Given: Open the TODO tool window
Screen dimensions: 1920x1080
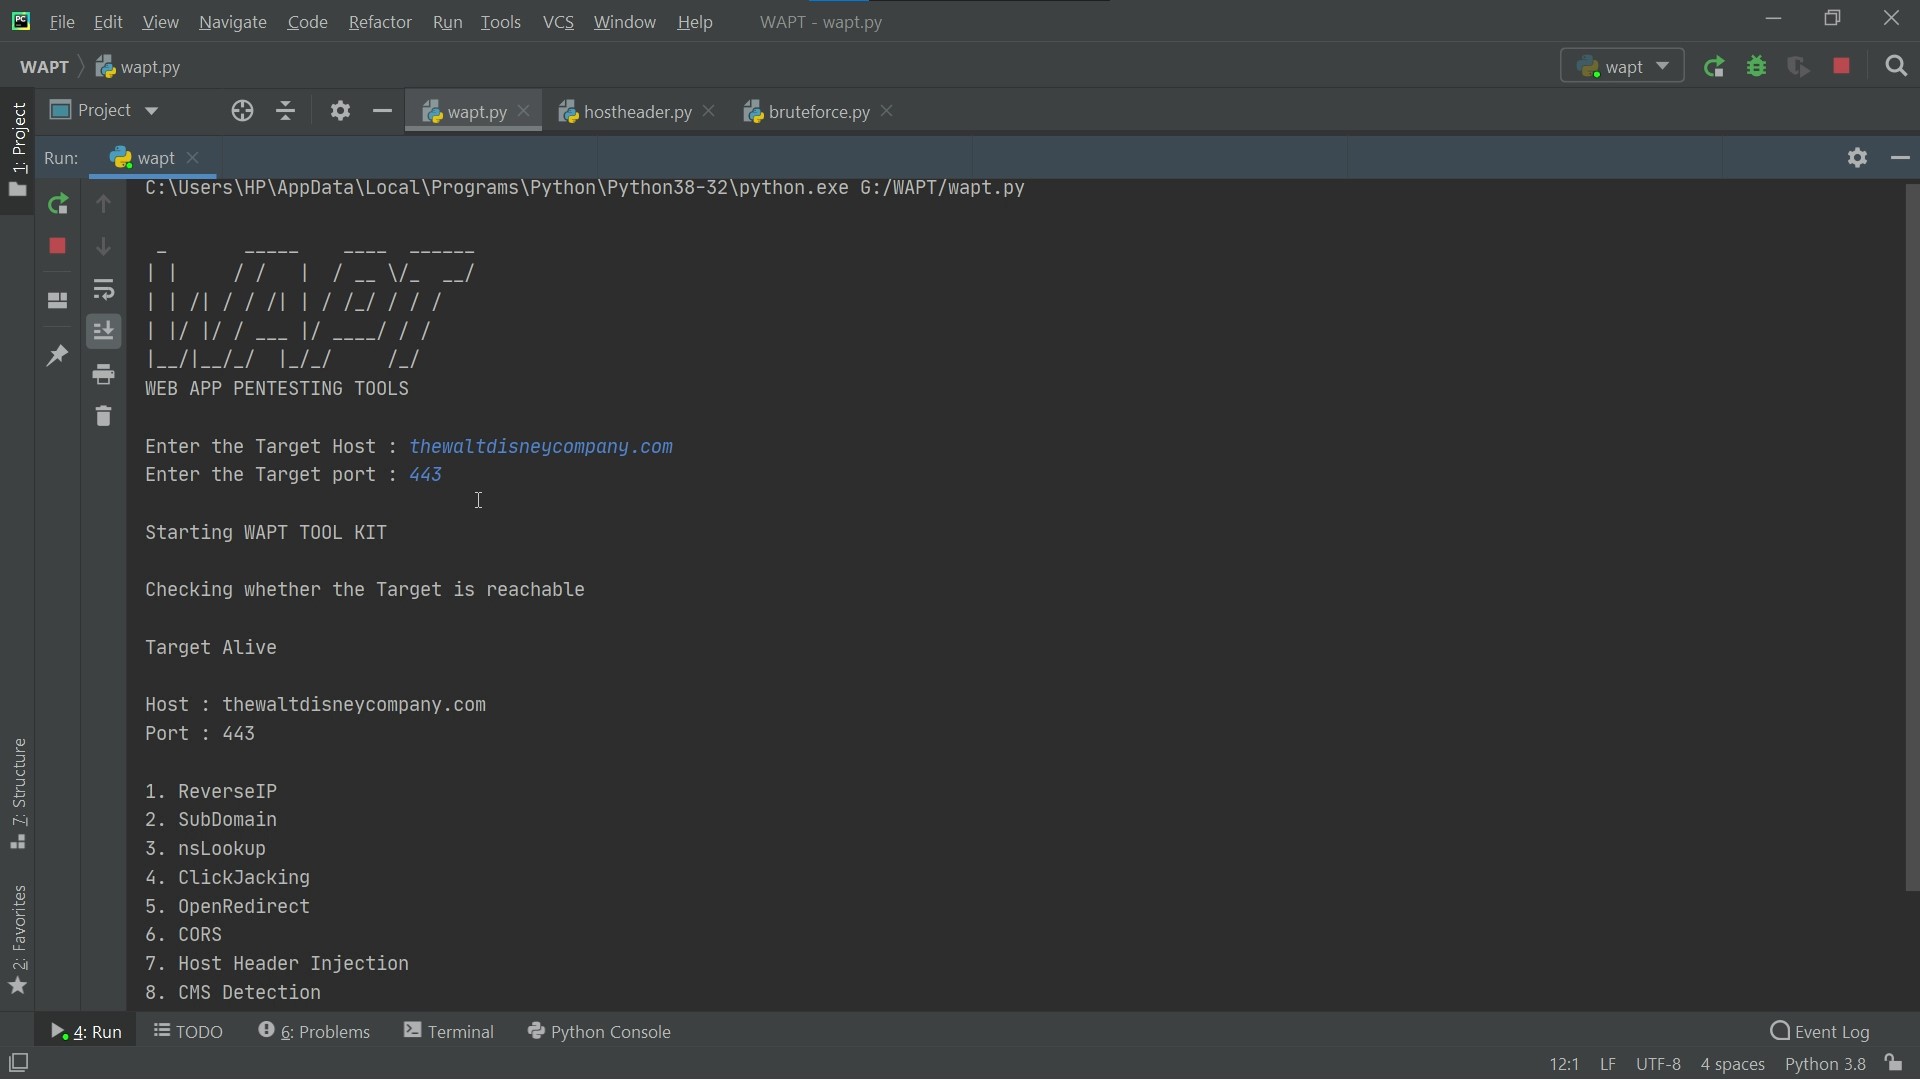Looking at the screenshot, I should pyautogui.click(x=189, y=1032).
